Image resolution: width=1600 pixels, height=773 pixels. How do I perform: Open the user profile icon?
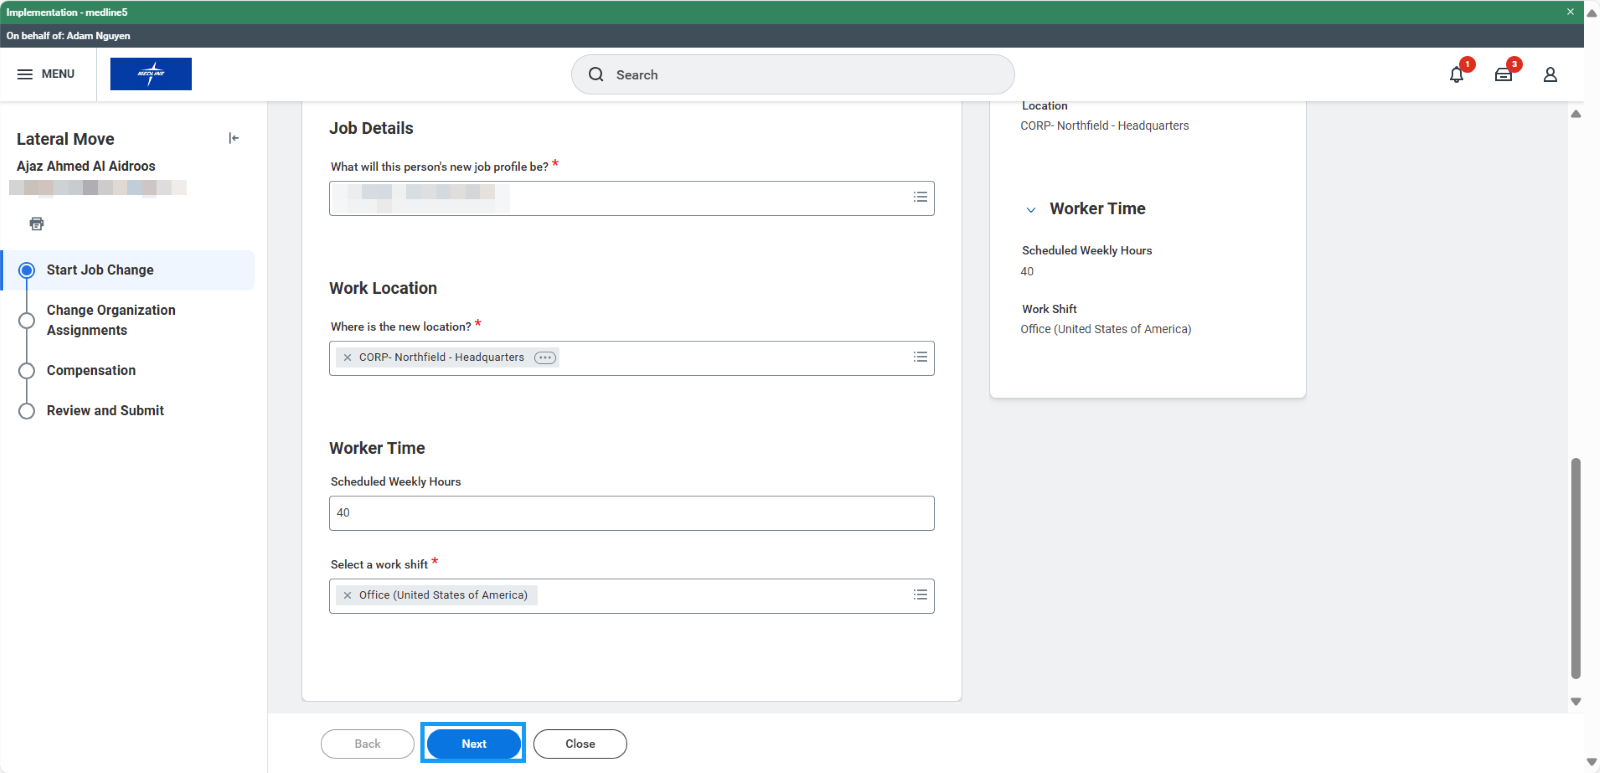pyautogui.click(x=1550, y=75)
